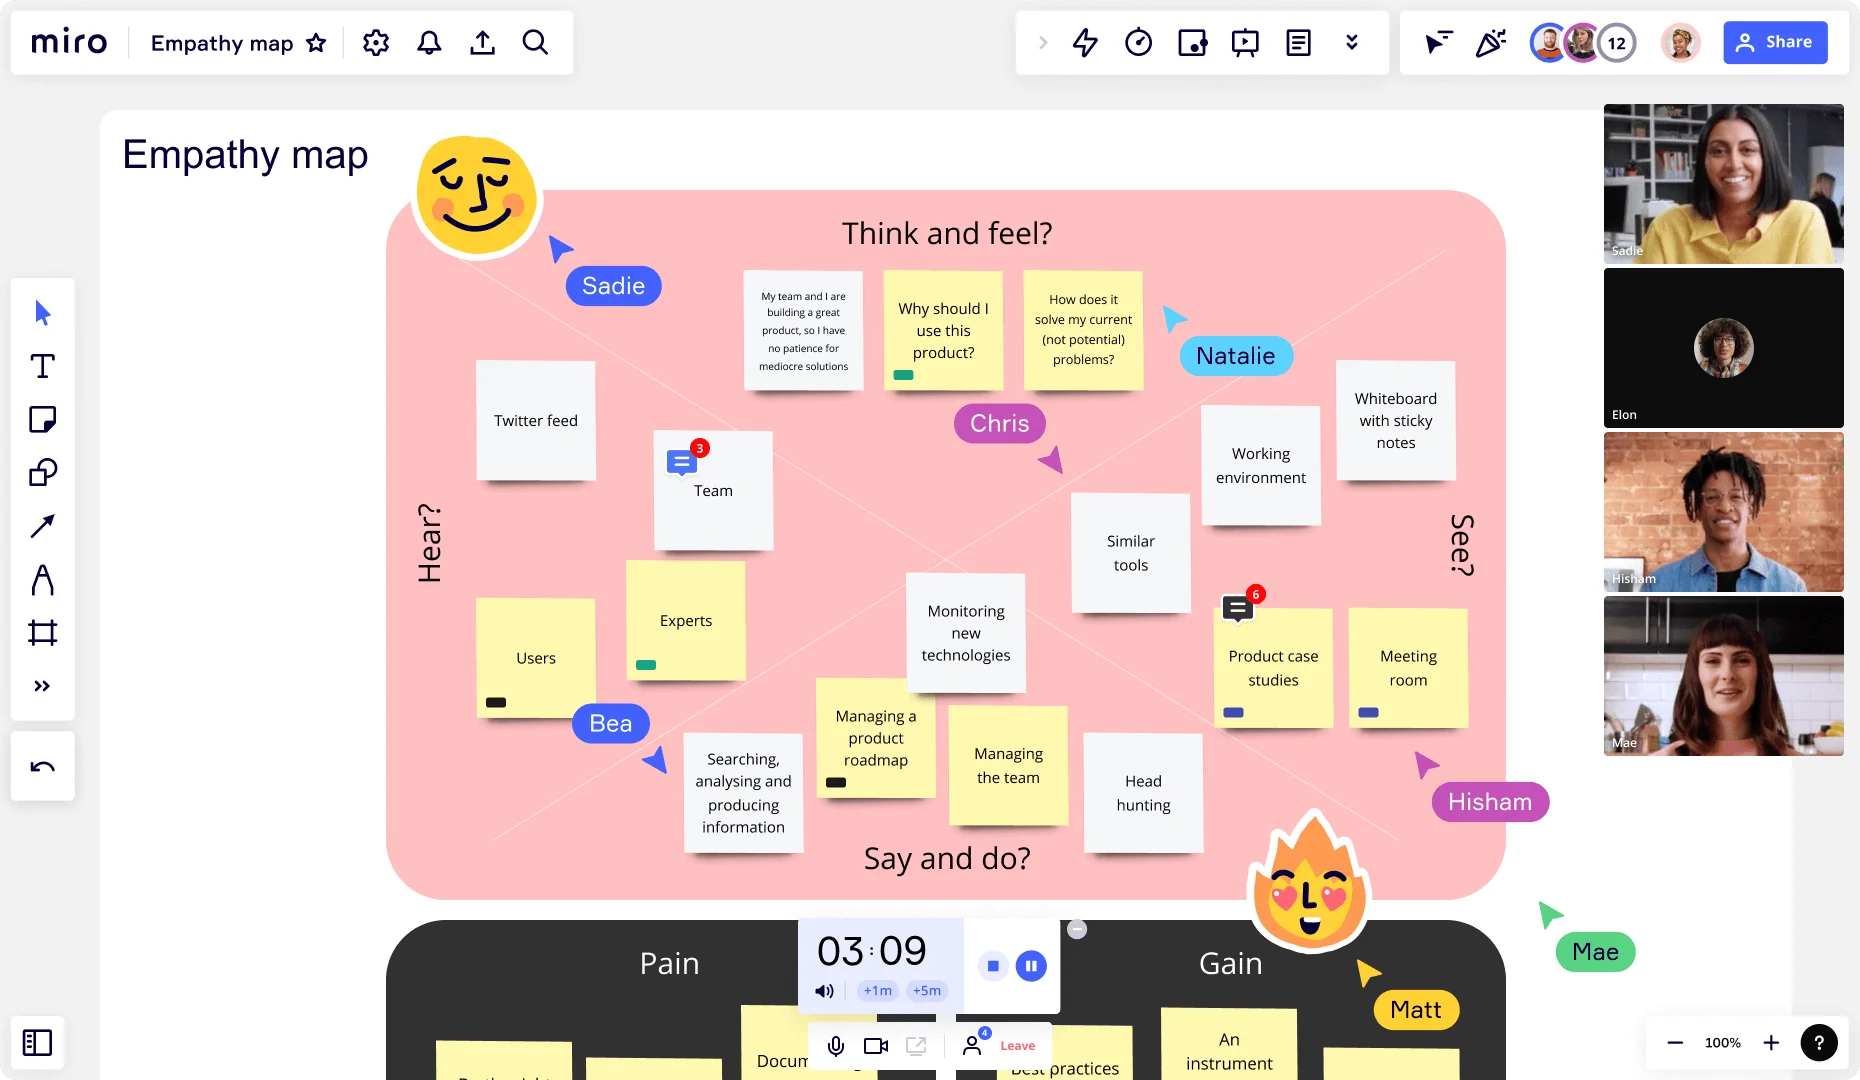The width and height of the screenshot is (1860, 1080).
Task: Select the Text tool
Action: click(x=42, y=366)
